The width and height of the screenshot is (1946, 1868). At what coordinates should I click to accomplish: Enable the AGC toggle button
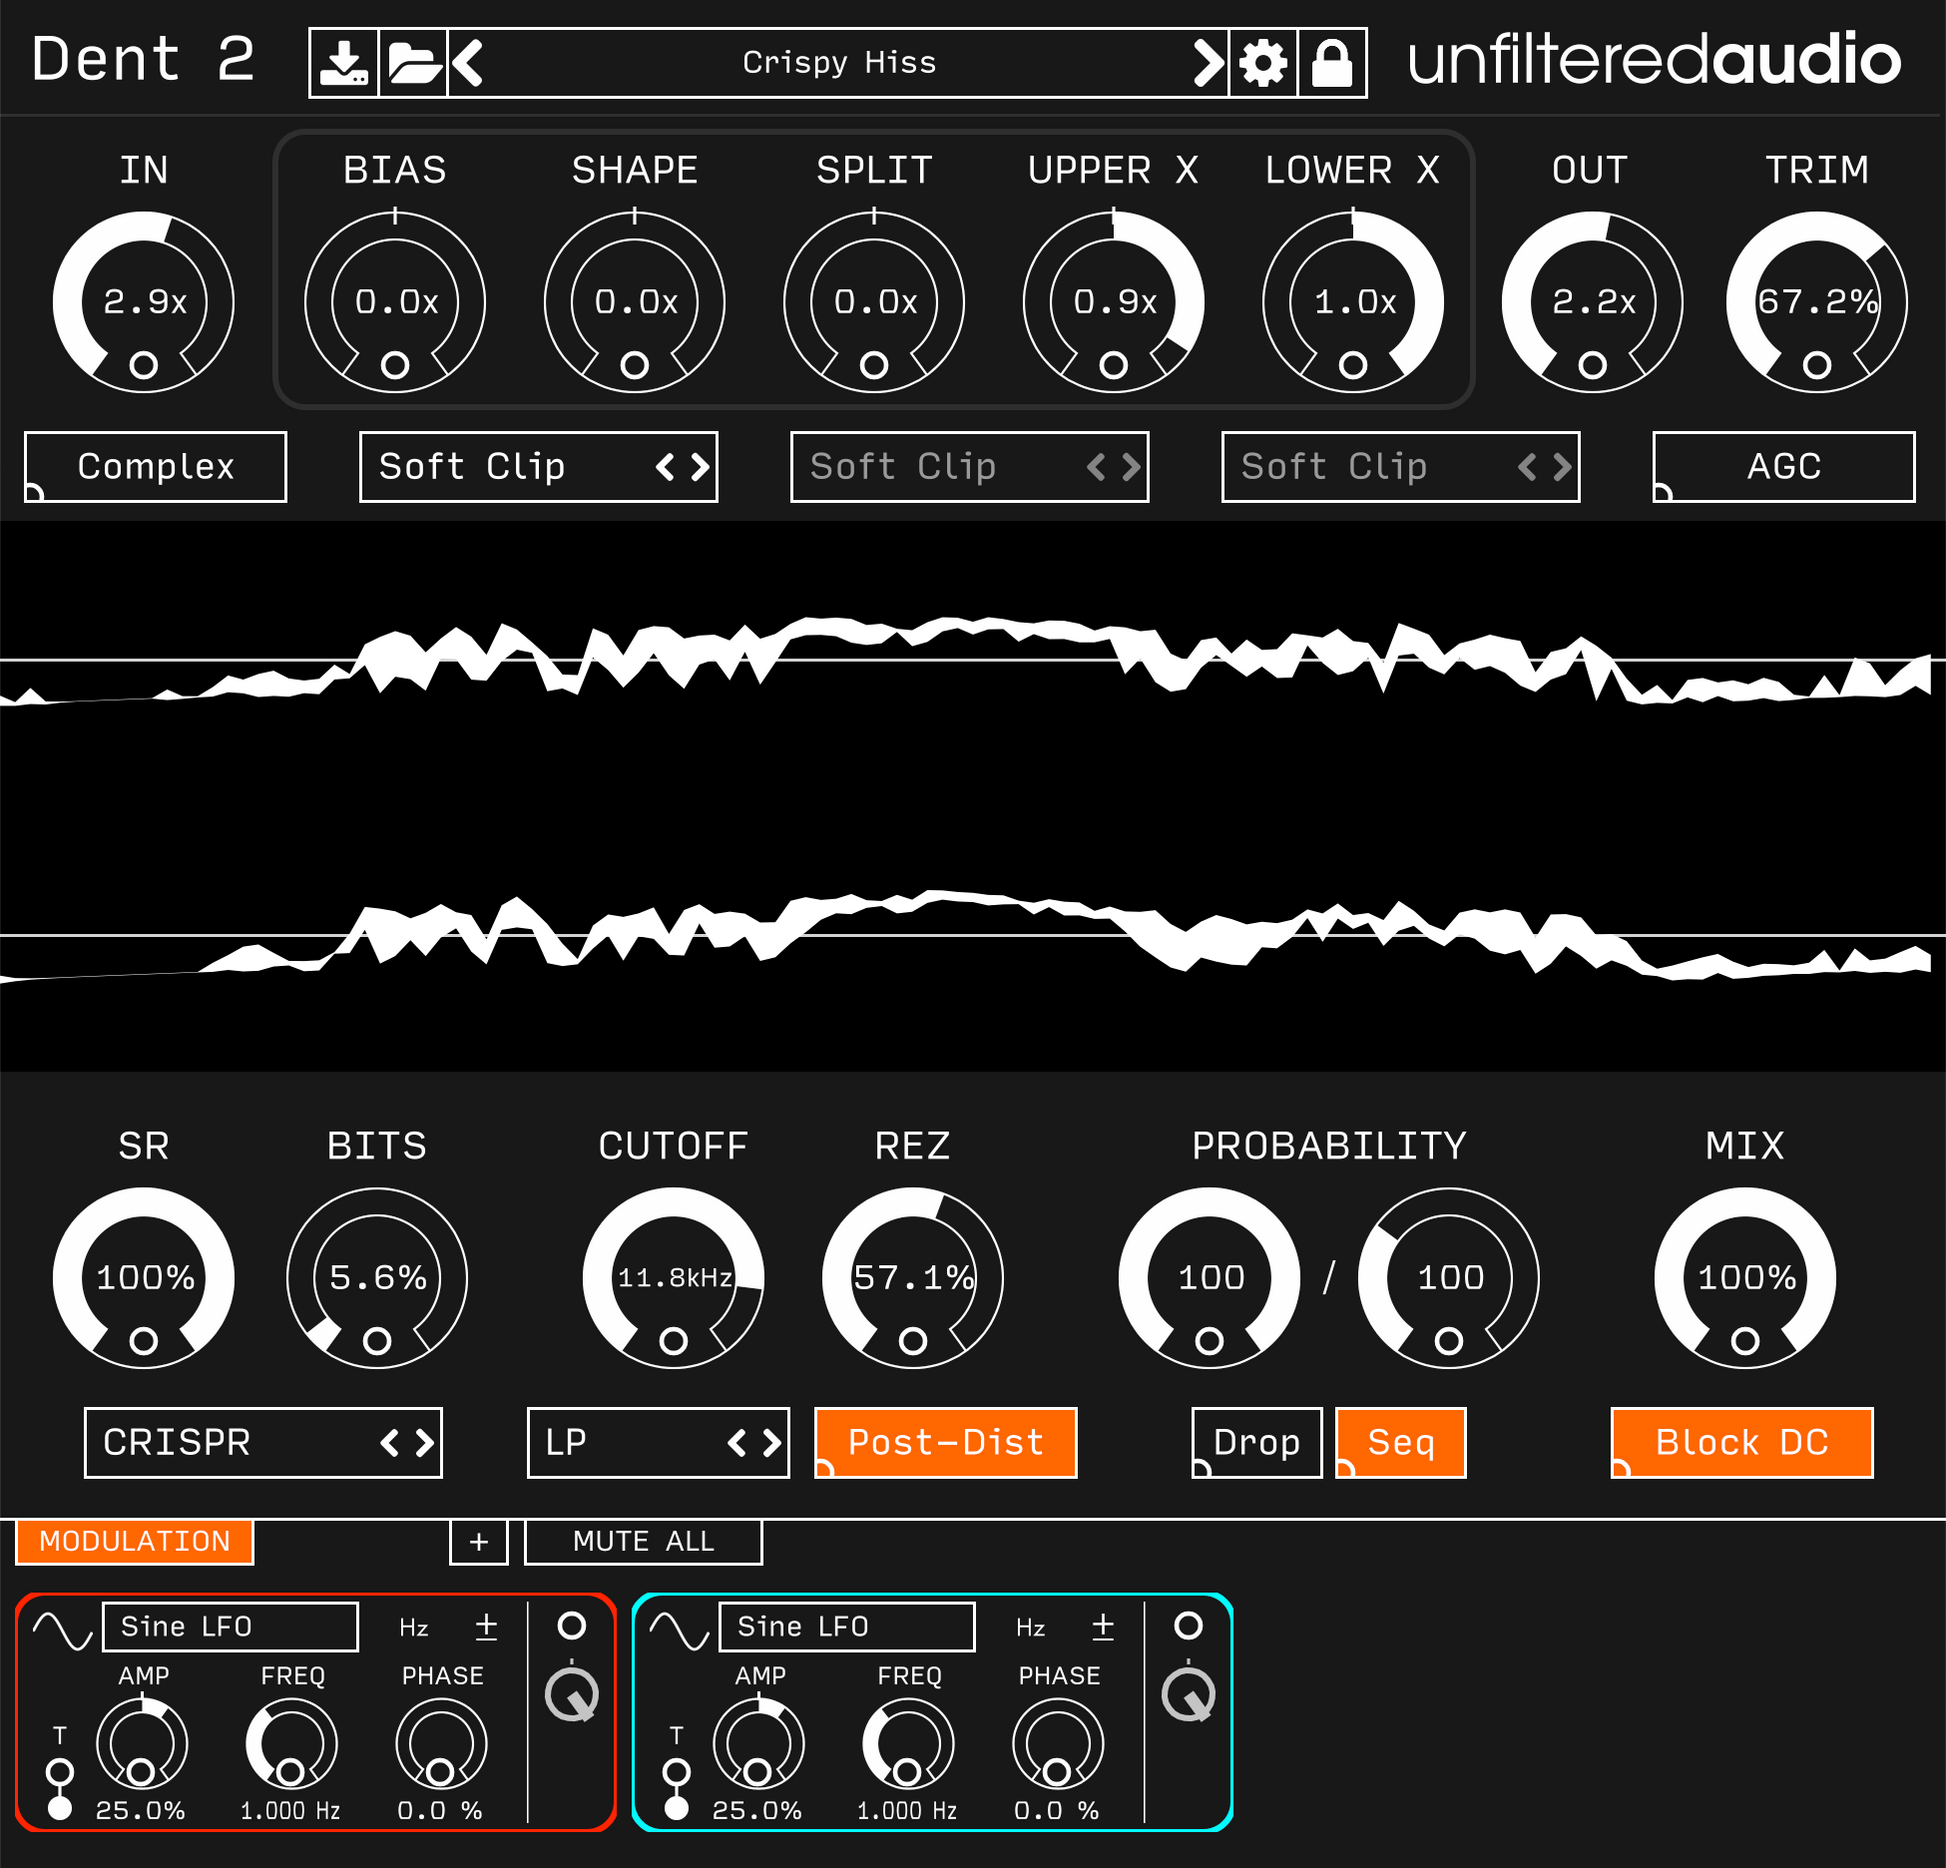pyautogui.click(x=1783, y=466)
